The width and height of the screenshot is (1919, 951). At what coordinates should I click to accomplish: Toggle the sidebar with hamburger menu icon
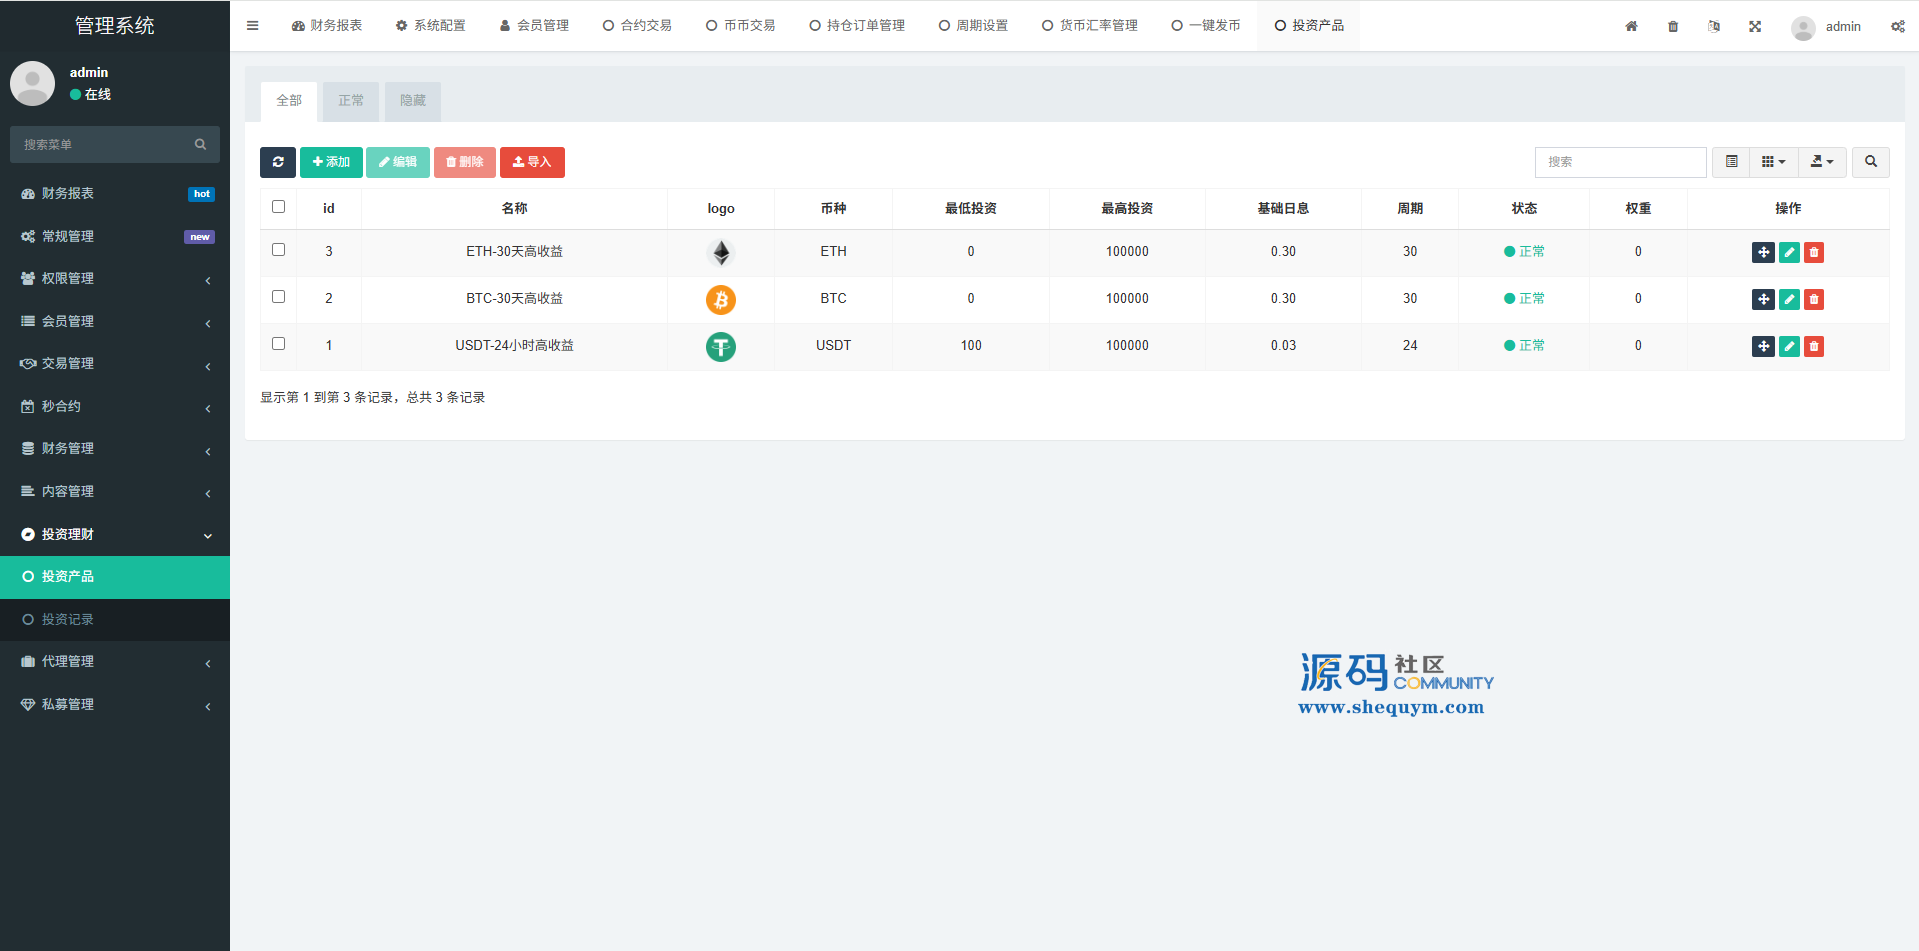(253, 26)
